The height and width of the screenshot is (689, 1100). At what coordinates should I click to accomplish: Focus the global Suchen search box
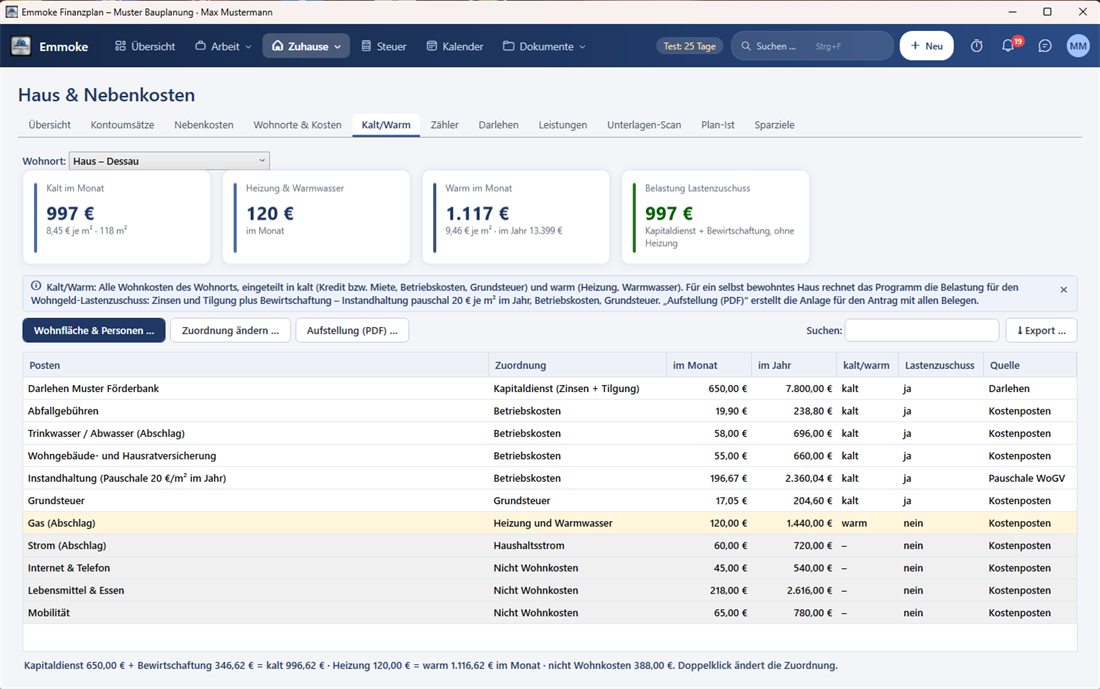(x=812, y=46)
